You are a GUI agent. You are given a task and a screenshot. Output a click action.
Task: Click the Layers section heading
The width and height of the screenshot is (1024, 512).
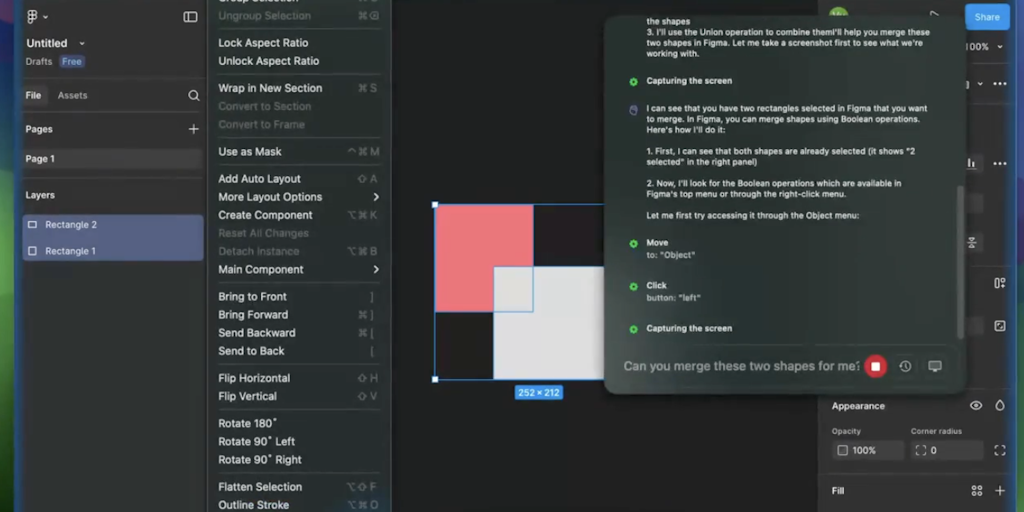pos(40,195)
